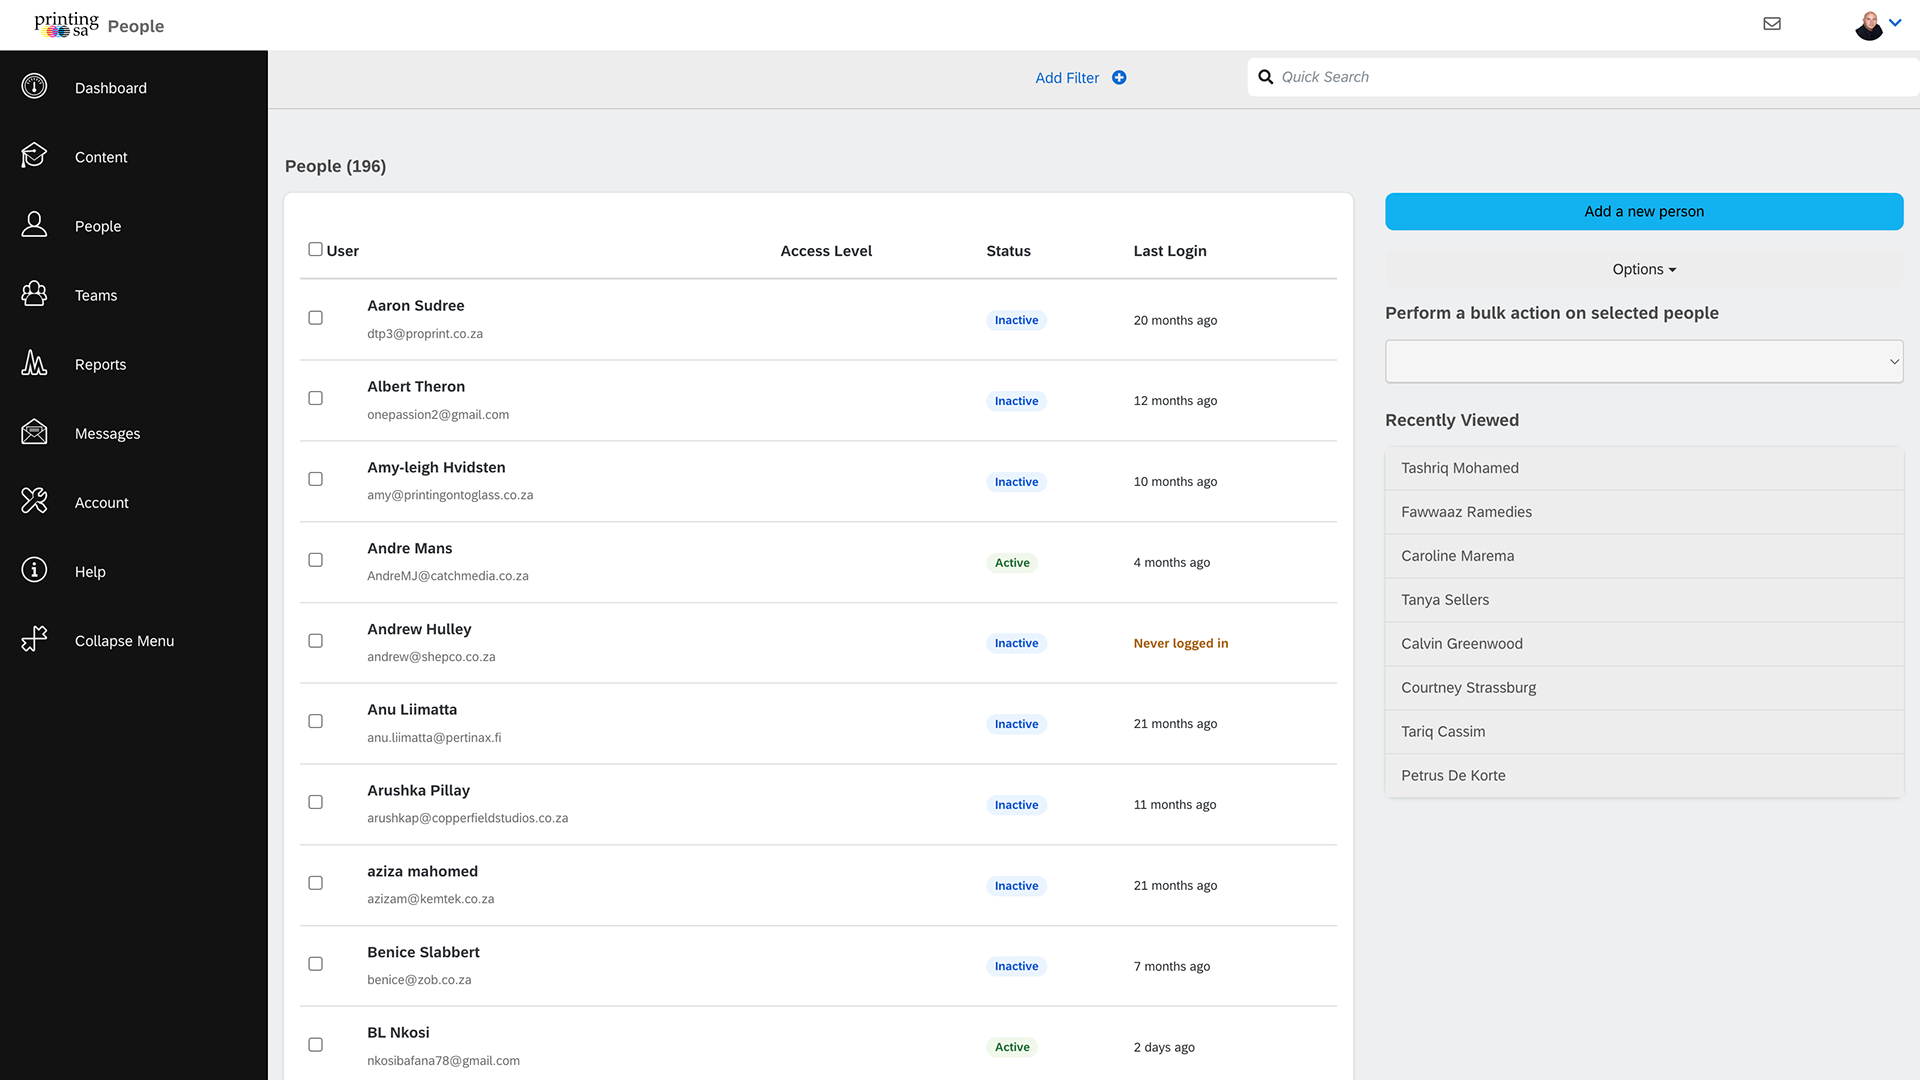Expand the user profile chevron menu
This screenshot has height=1080, width=1920.
pos(1895,23)
